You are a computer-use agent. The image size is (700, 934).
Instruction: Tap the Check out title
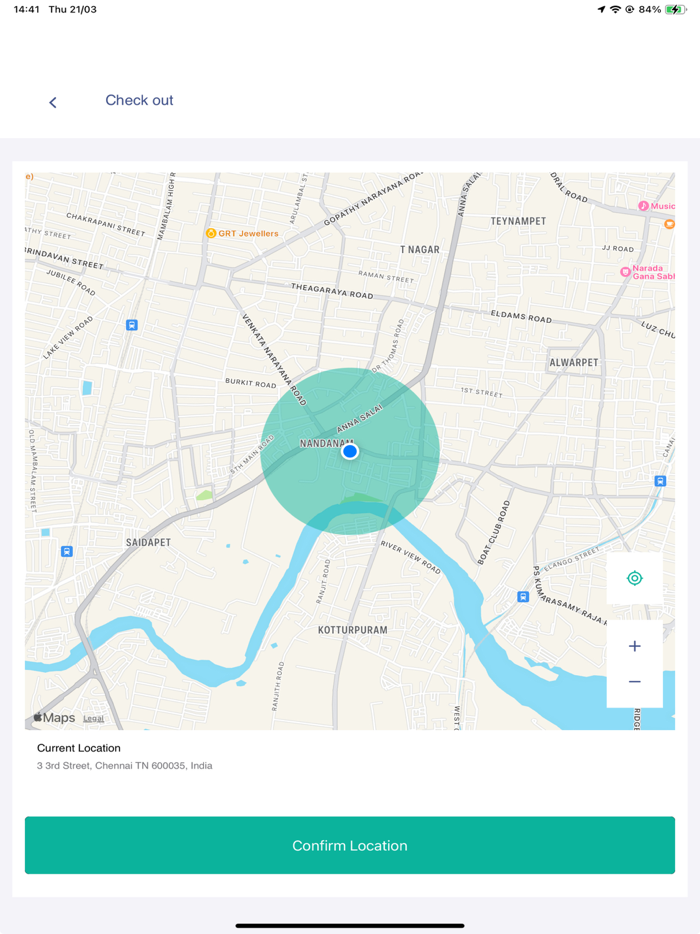tap(139, 100)
